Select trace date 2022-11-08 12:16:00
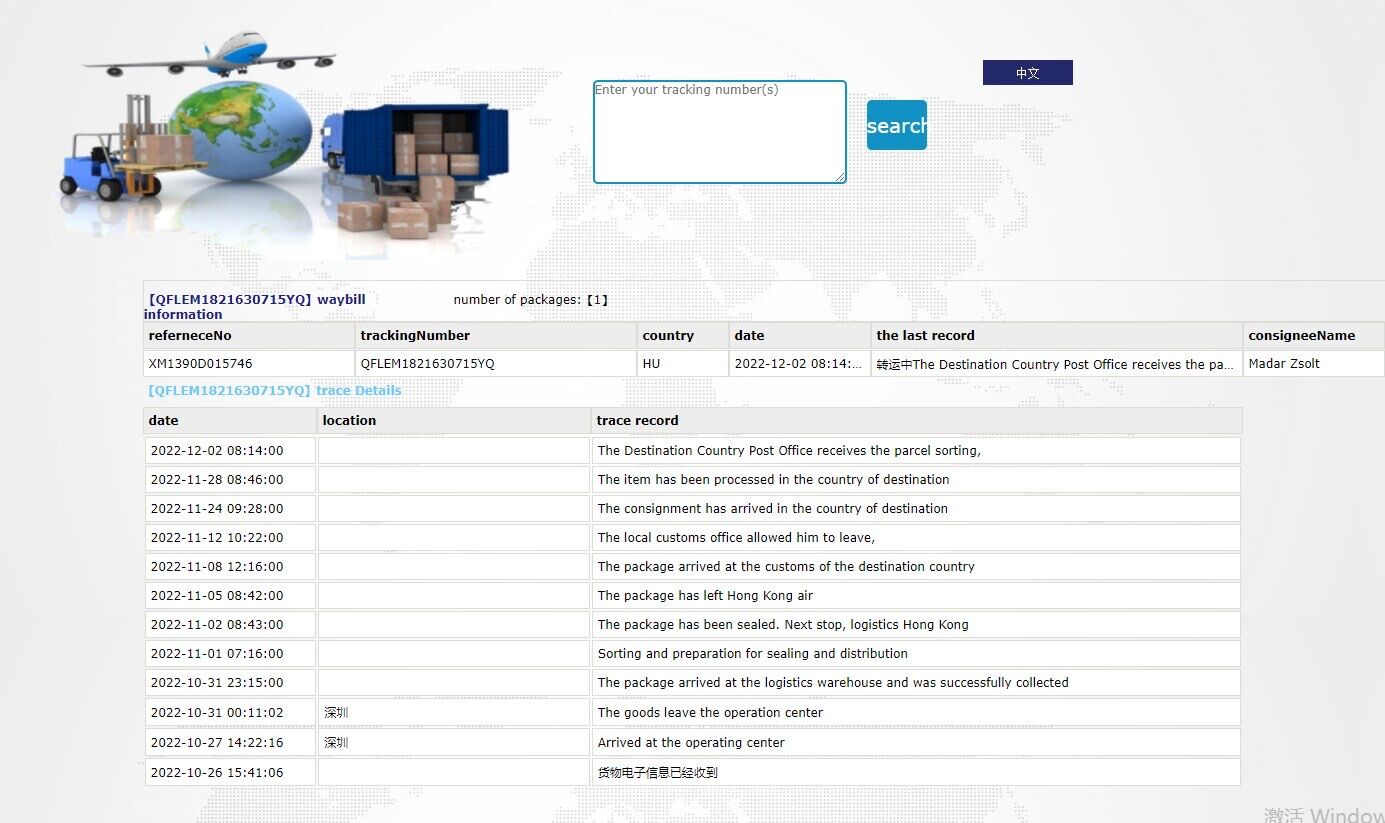1385x823 pixels. [230, 567]
